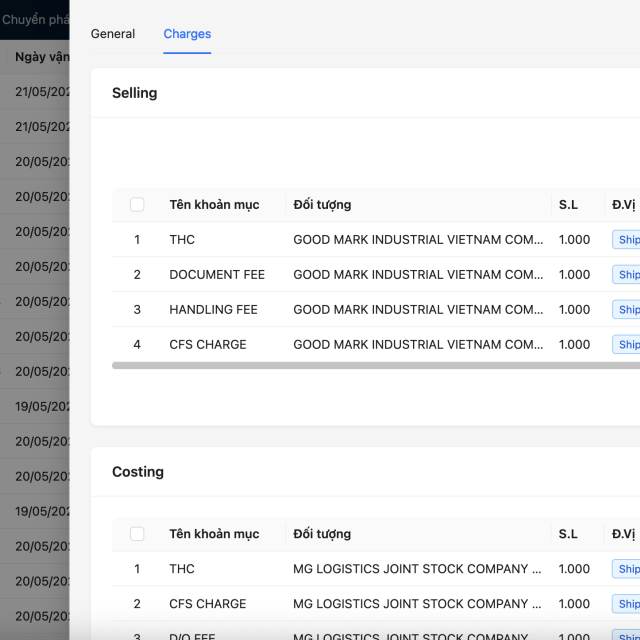Click the Ship unit tag in DOCUMENT FEE row
The width and height of the screenshot is (640, 640).
tap(626, 275)
